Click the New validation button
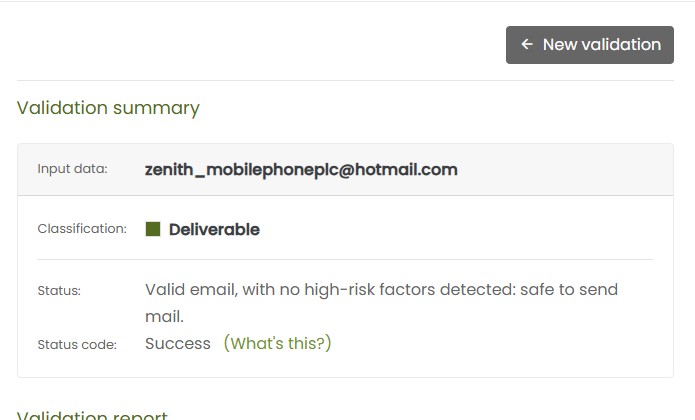Image resolution: width=695 pixels, height=420 pixels. click(x=589, y=45)
